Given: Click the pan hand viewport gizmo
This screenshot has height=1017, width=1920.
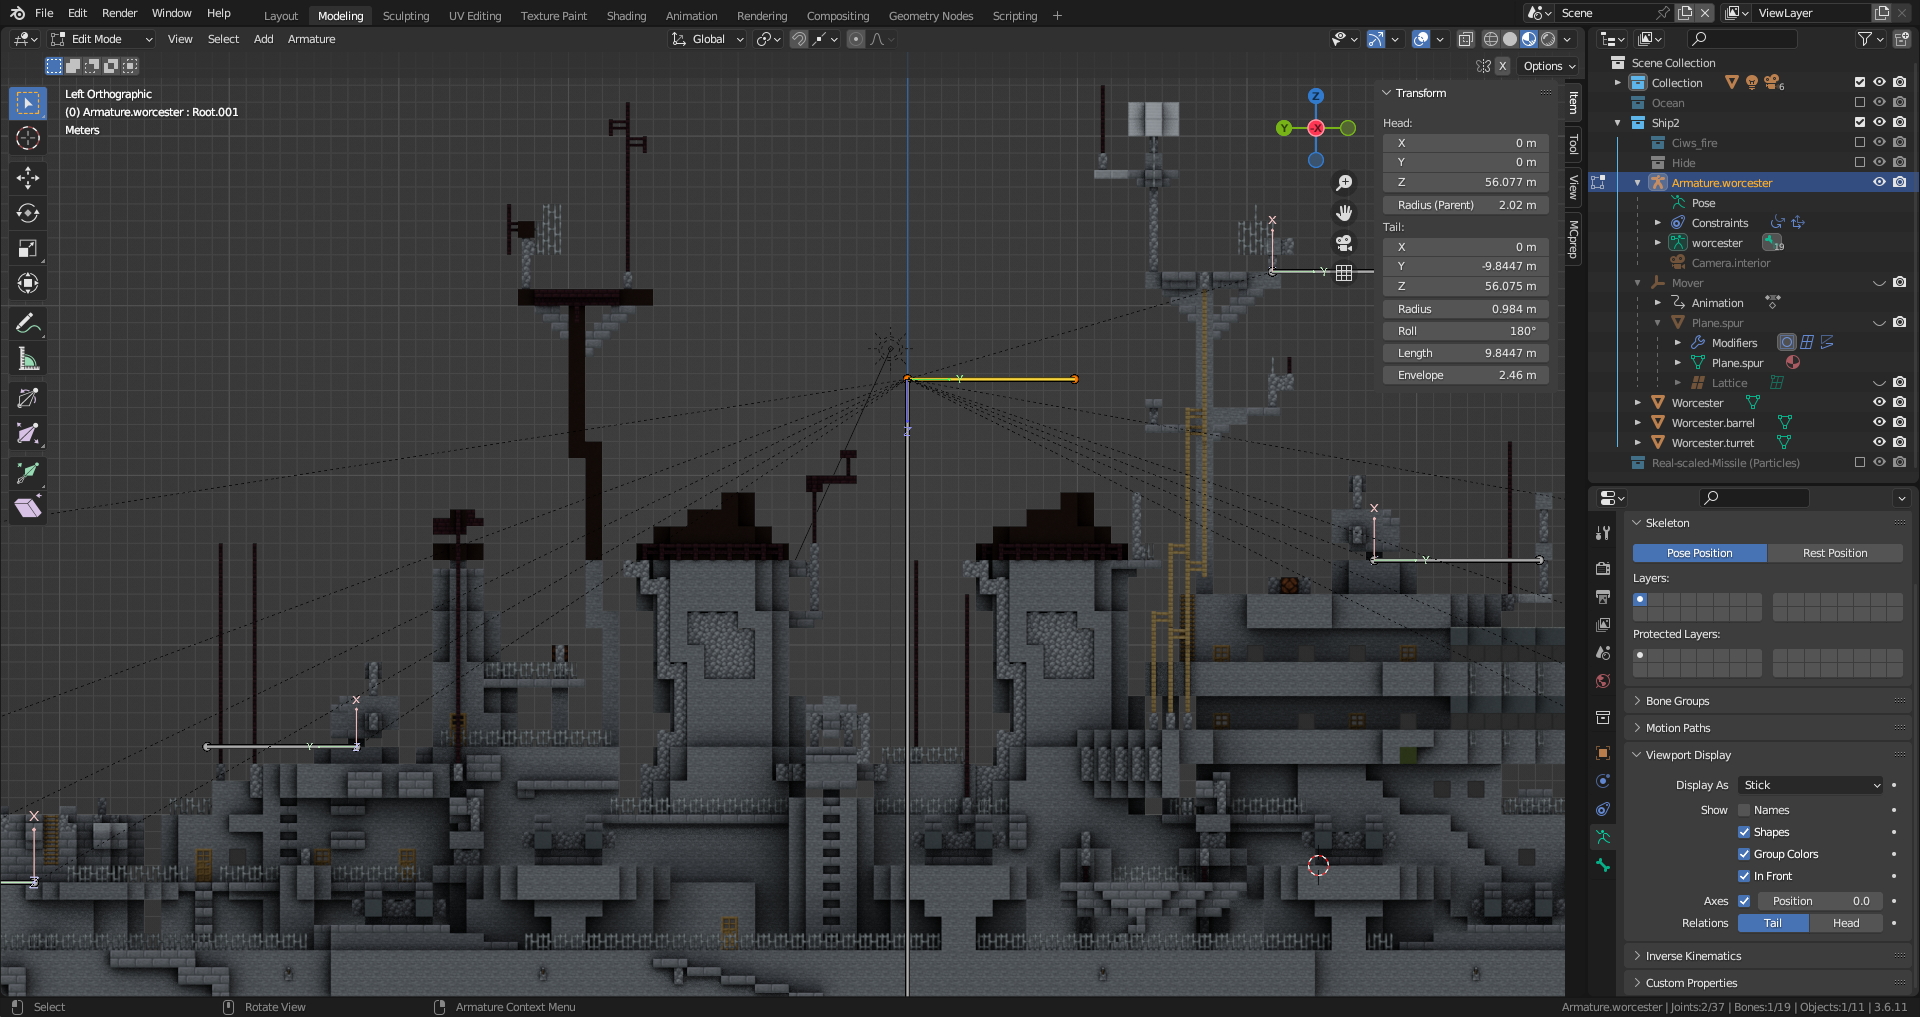Looking at the screenshot, I should (1344, 213).
